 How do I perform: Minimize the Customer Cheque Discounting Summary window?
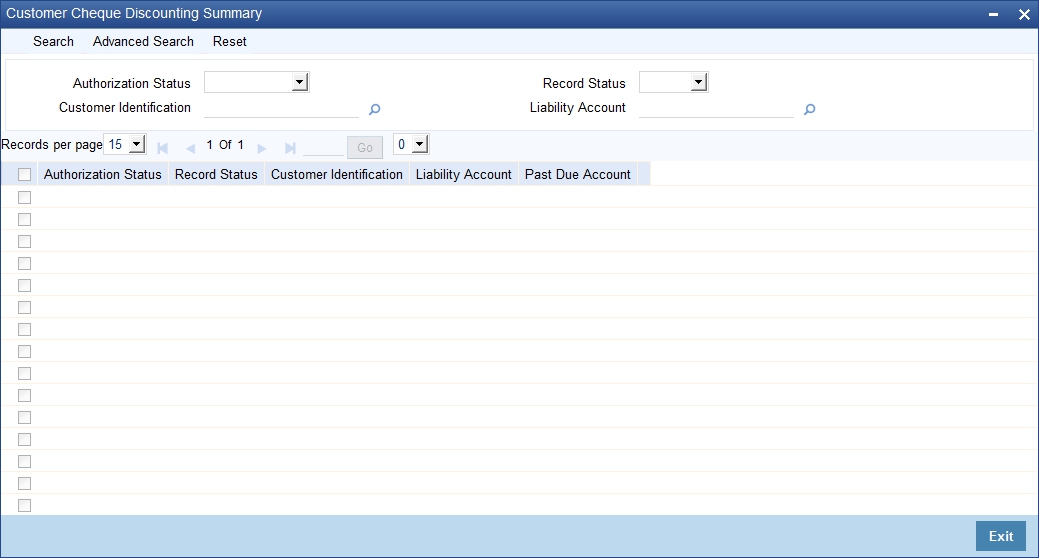click(x=993, y=15)
